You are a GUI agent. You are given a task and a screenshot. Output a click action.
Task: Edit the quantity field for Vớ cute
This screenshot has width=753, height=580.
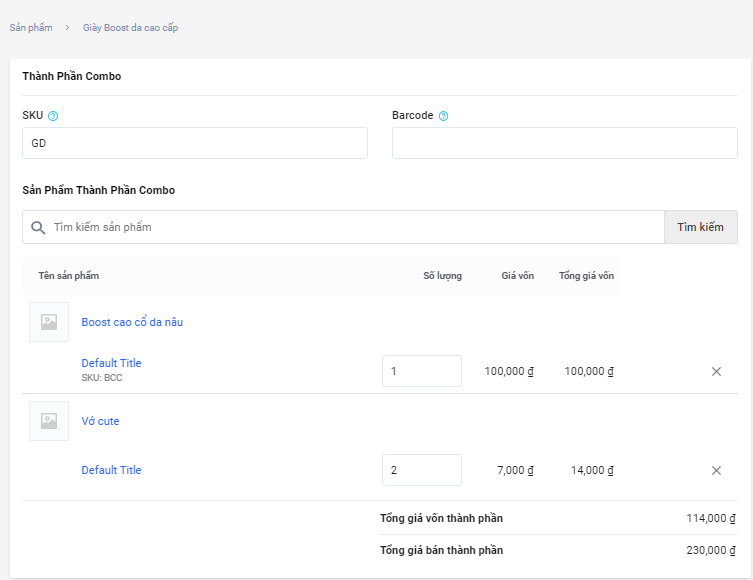421,470
